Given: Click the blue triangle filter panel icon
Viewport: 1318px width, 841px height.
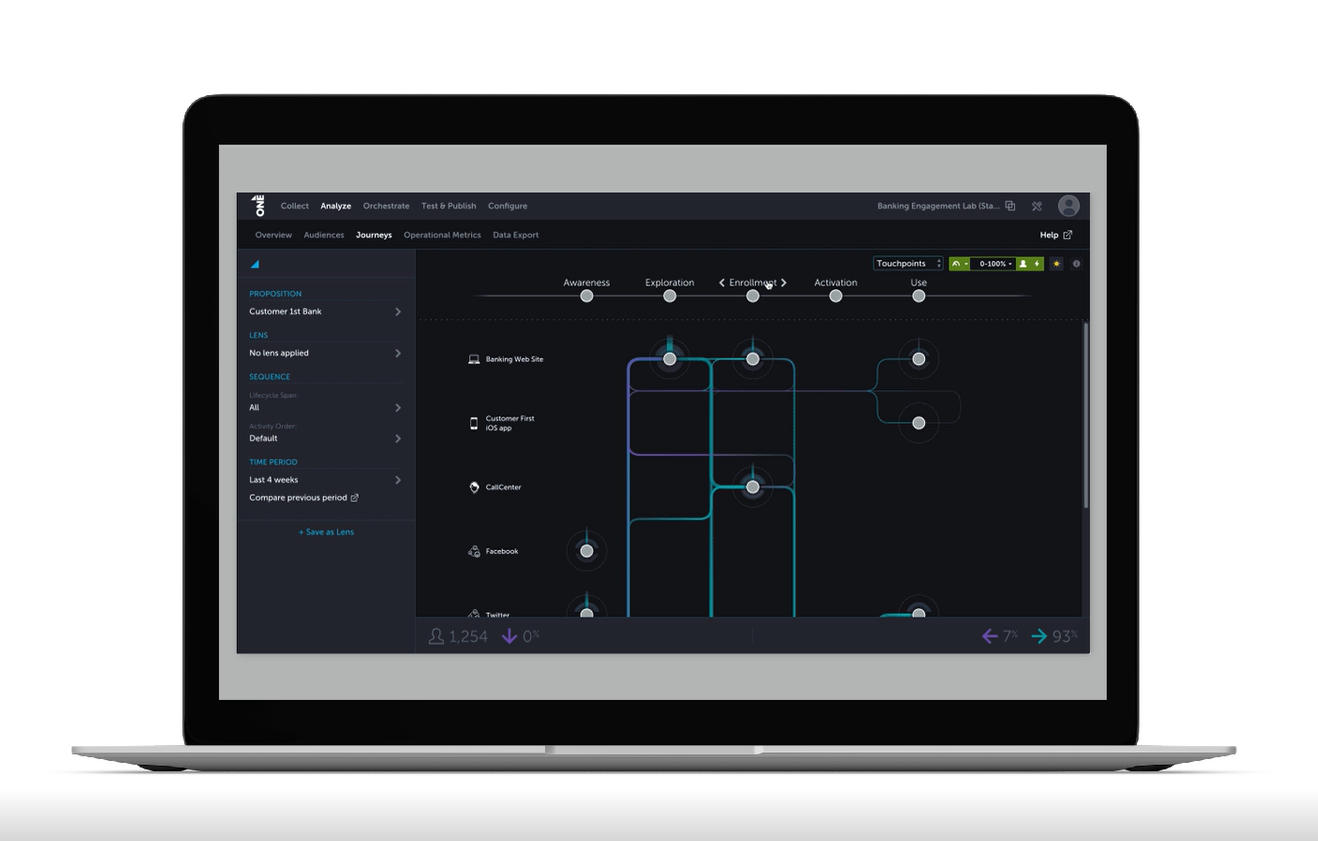Looking at the screenshot, I should tap(254, 264).
